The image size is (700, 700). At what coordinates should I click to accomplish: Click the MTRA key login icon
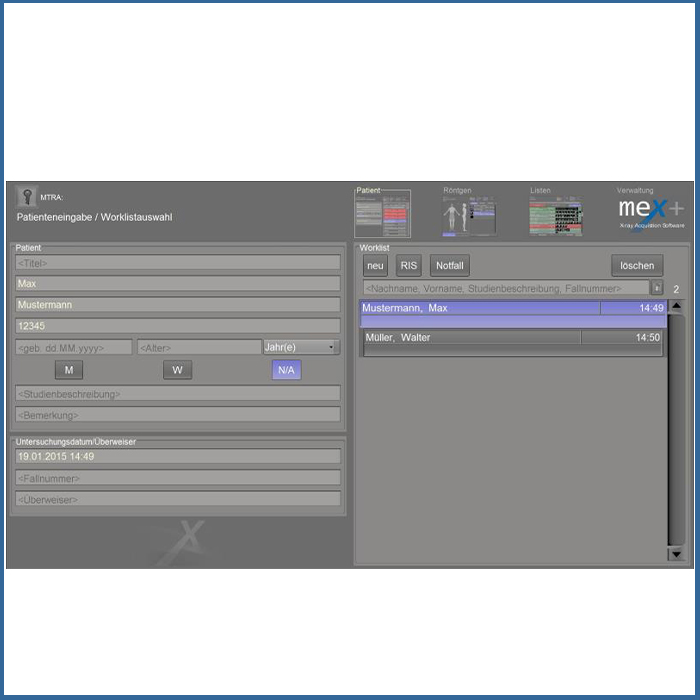[26, 197]
